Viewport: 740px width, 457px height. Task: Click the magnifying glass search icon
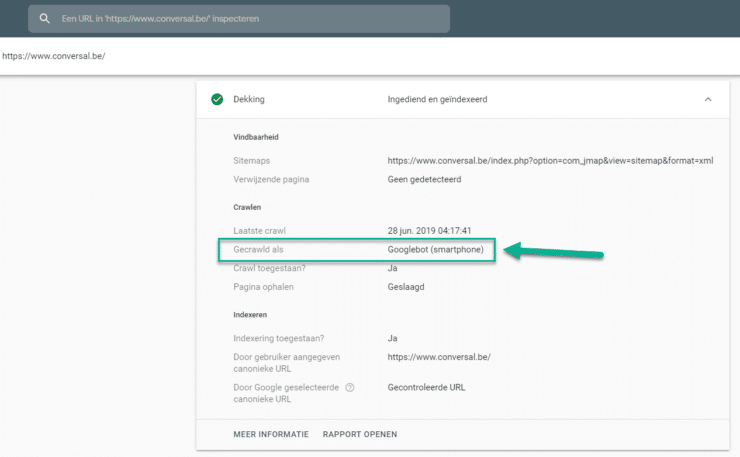[45, 19]
